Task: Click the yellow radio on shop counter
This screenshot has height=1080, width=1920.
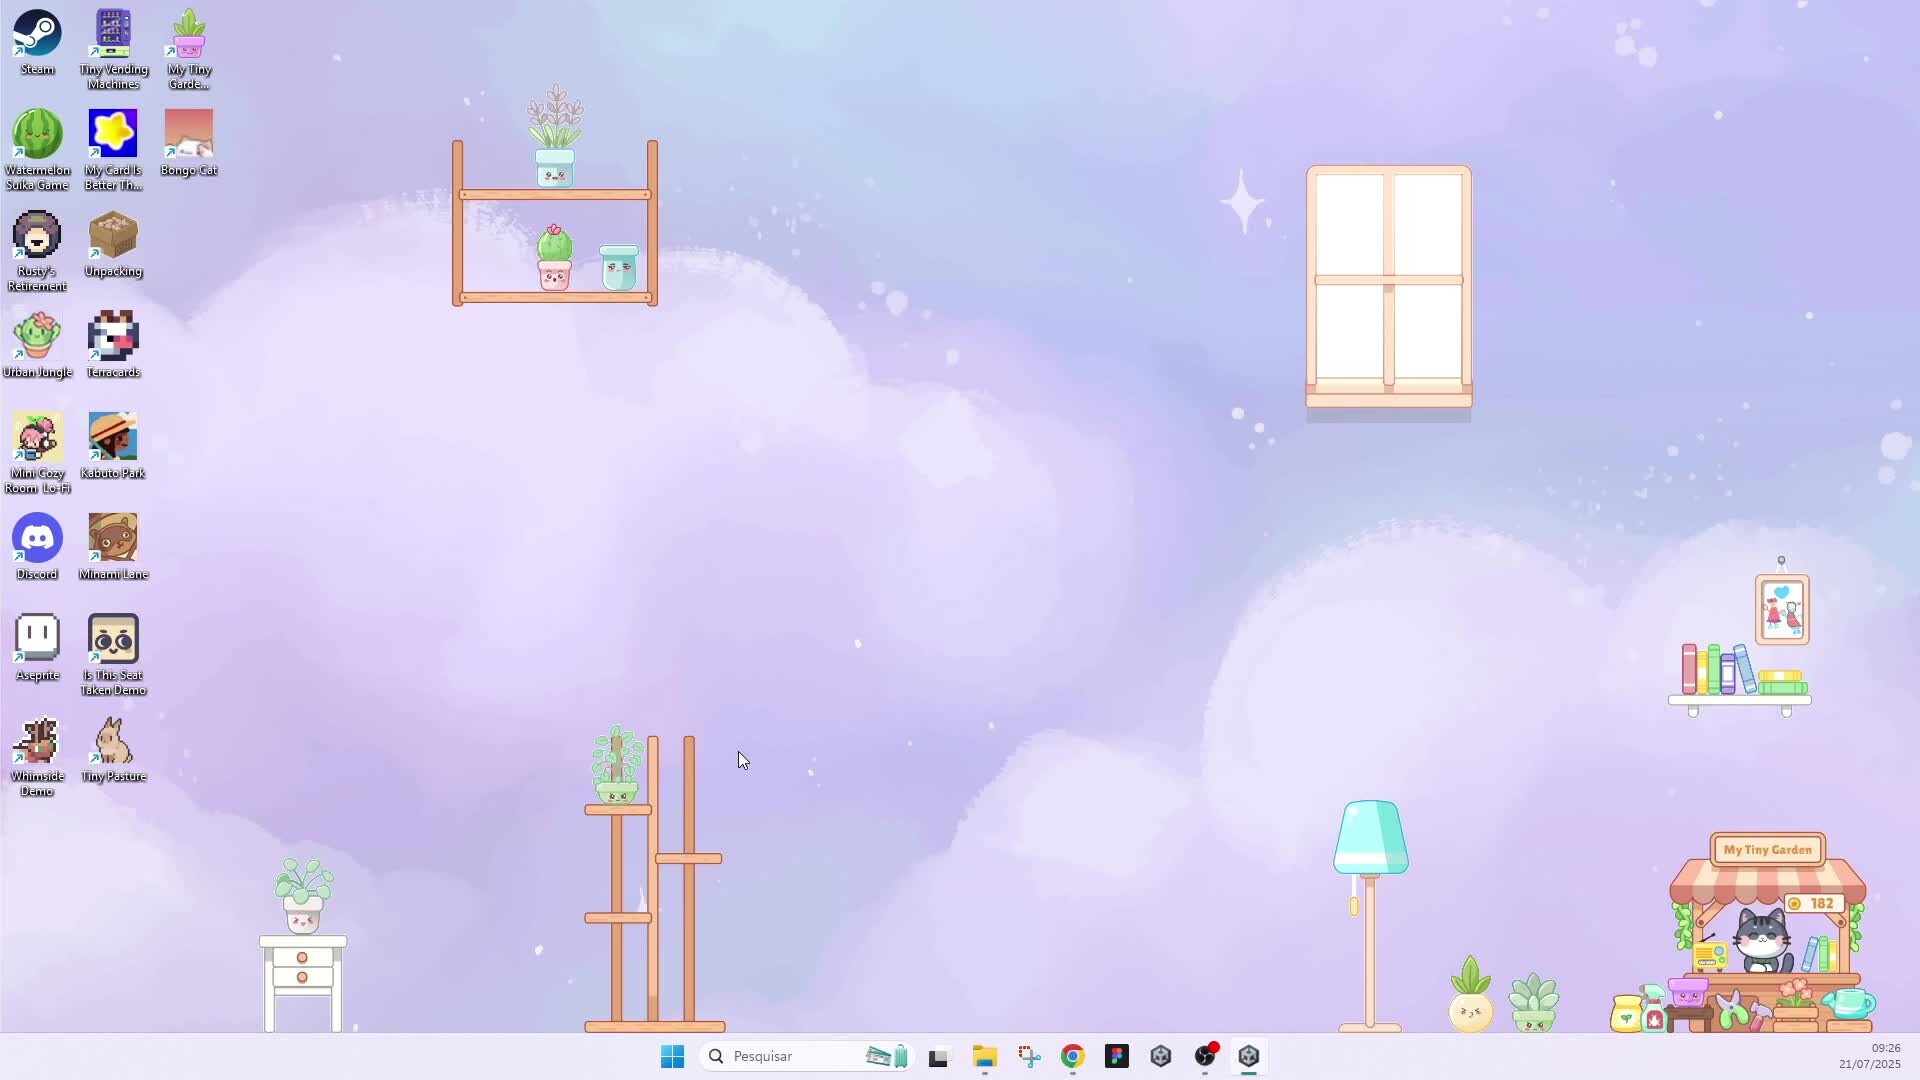Action: 1710,955
